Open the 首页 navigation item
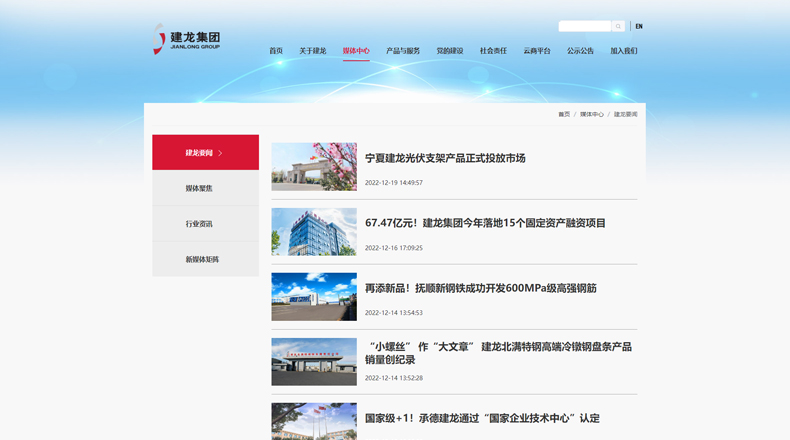790x440 pixels. click(276, 51)
